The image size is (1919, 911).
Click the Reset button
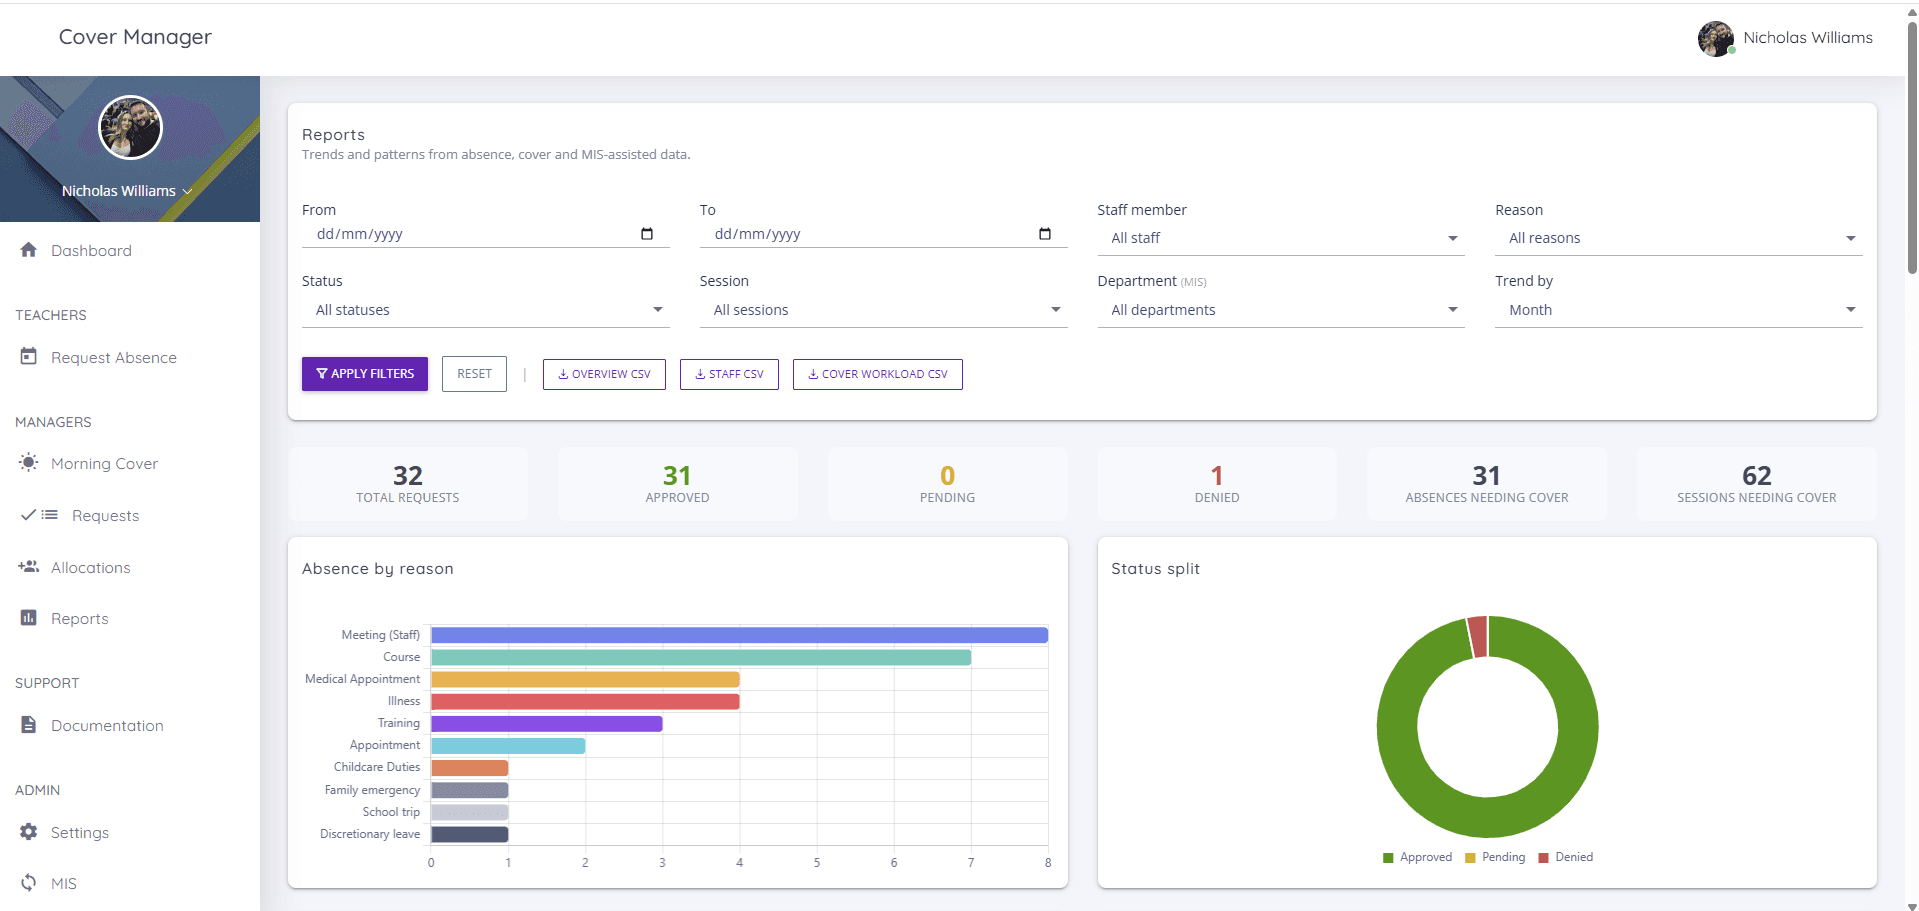coord(474,374)
